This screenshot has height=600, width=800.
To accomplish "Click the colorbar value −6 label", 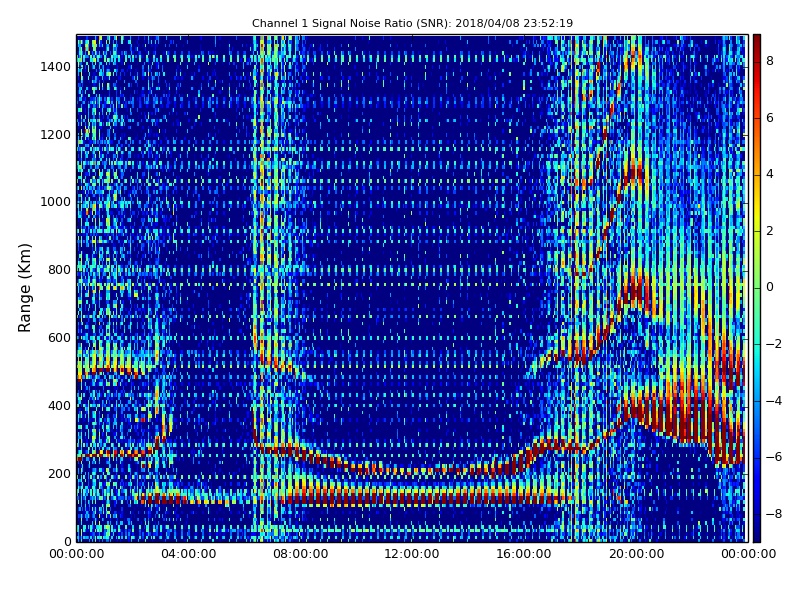I will [x=774, y=457].
